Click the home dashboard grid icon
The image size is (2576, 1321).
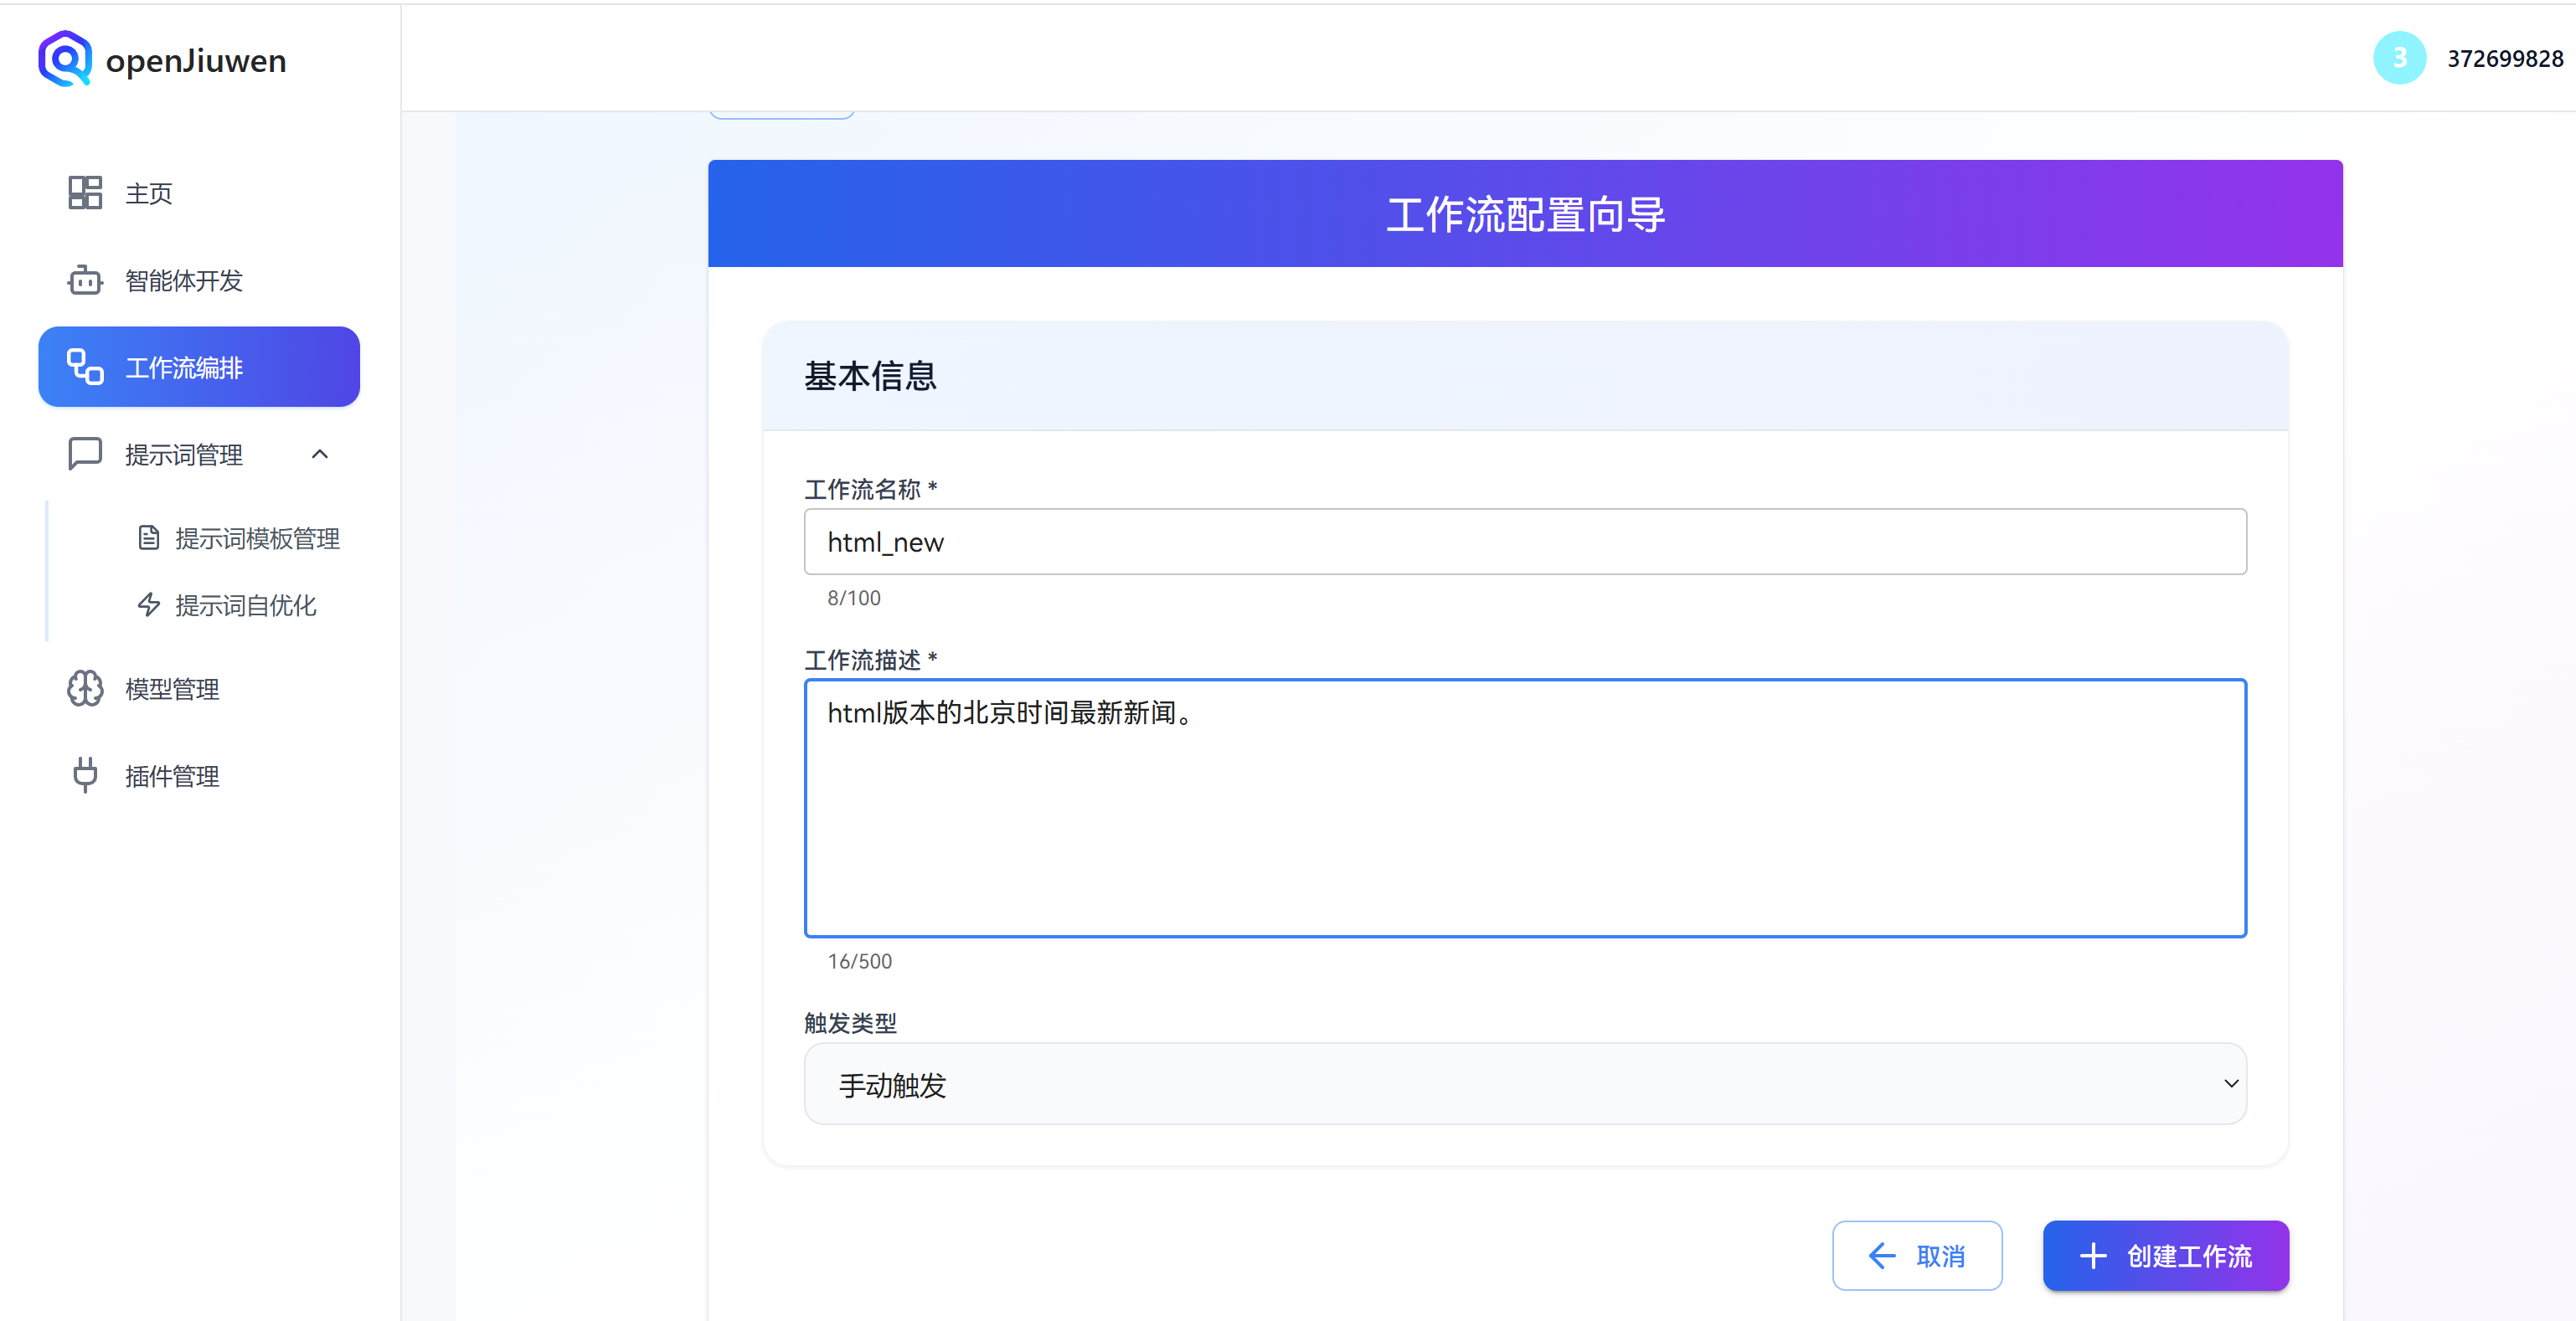[x=85, y=193]
